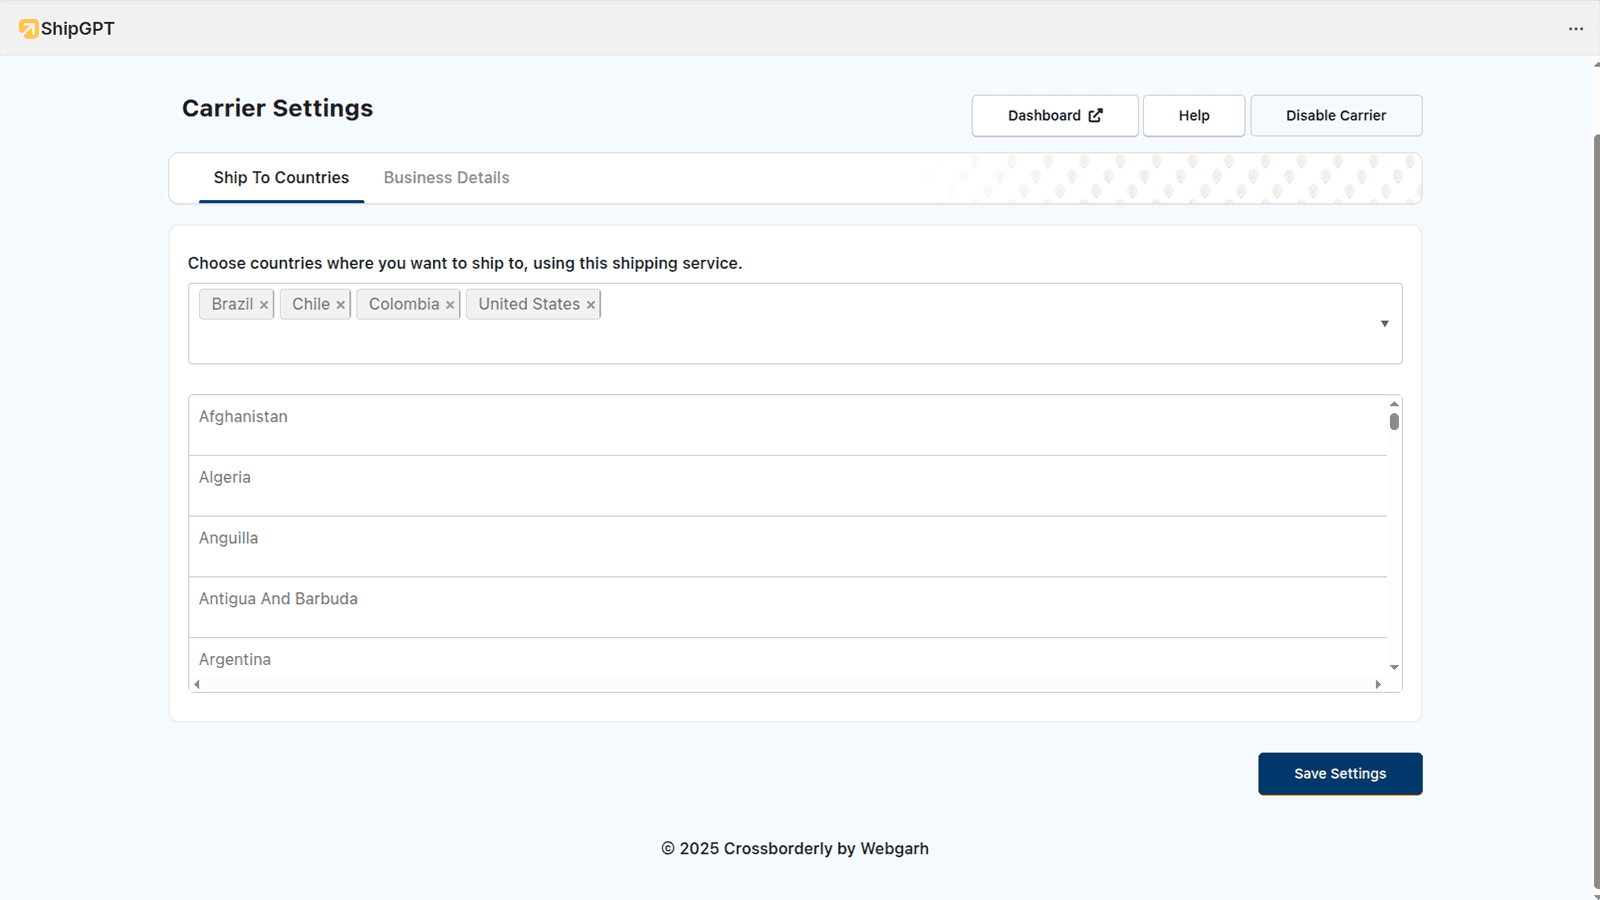The height and width of the screenshot is (900, 1600).
Task: Select the Ship To Countries tab
Action: click(x=281, y=178)
